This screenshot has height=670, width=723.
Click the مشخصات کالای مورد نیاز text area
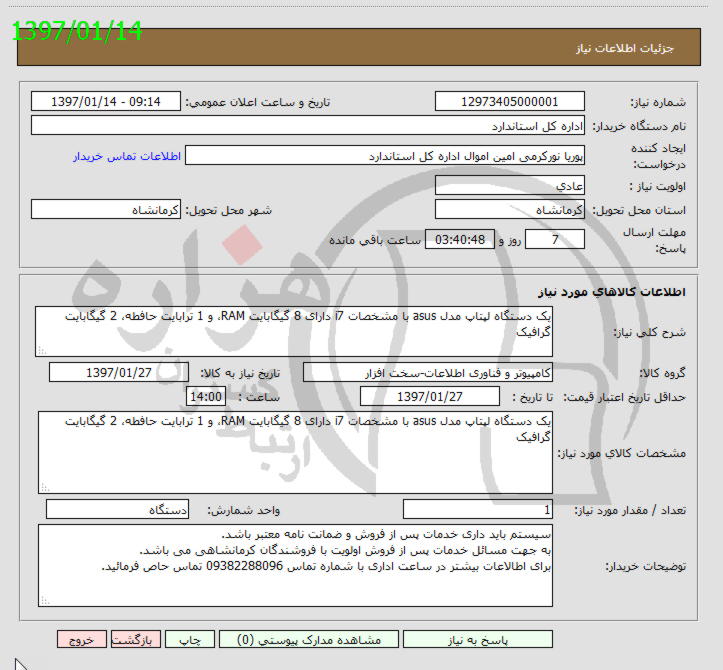295,452
